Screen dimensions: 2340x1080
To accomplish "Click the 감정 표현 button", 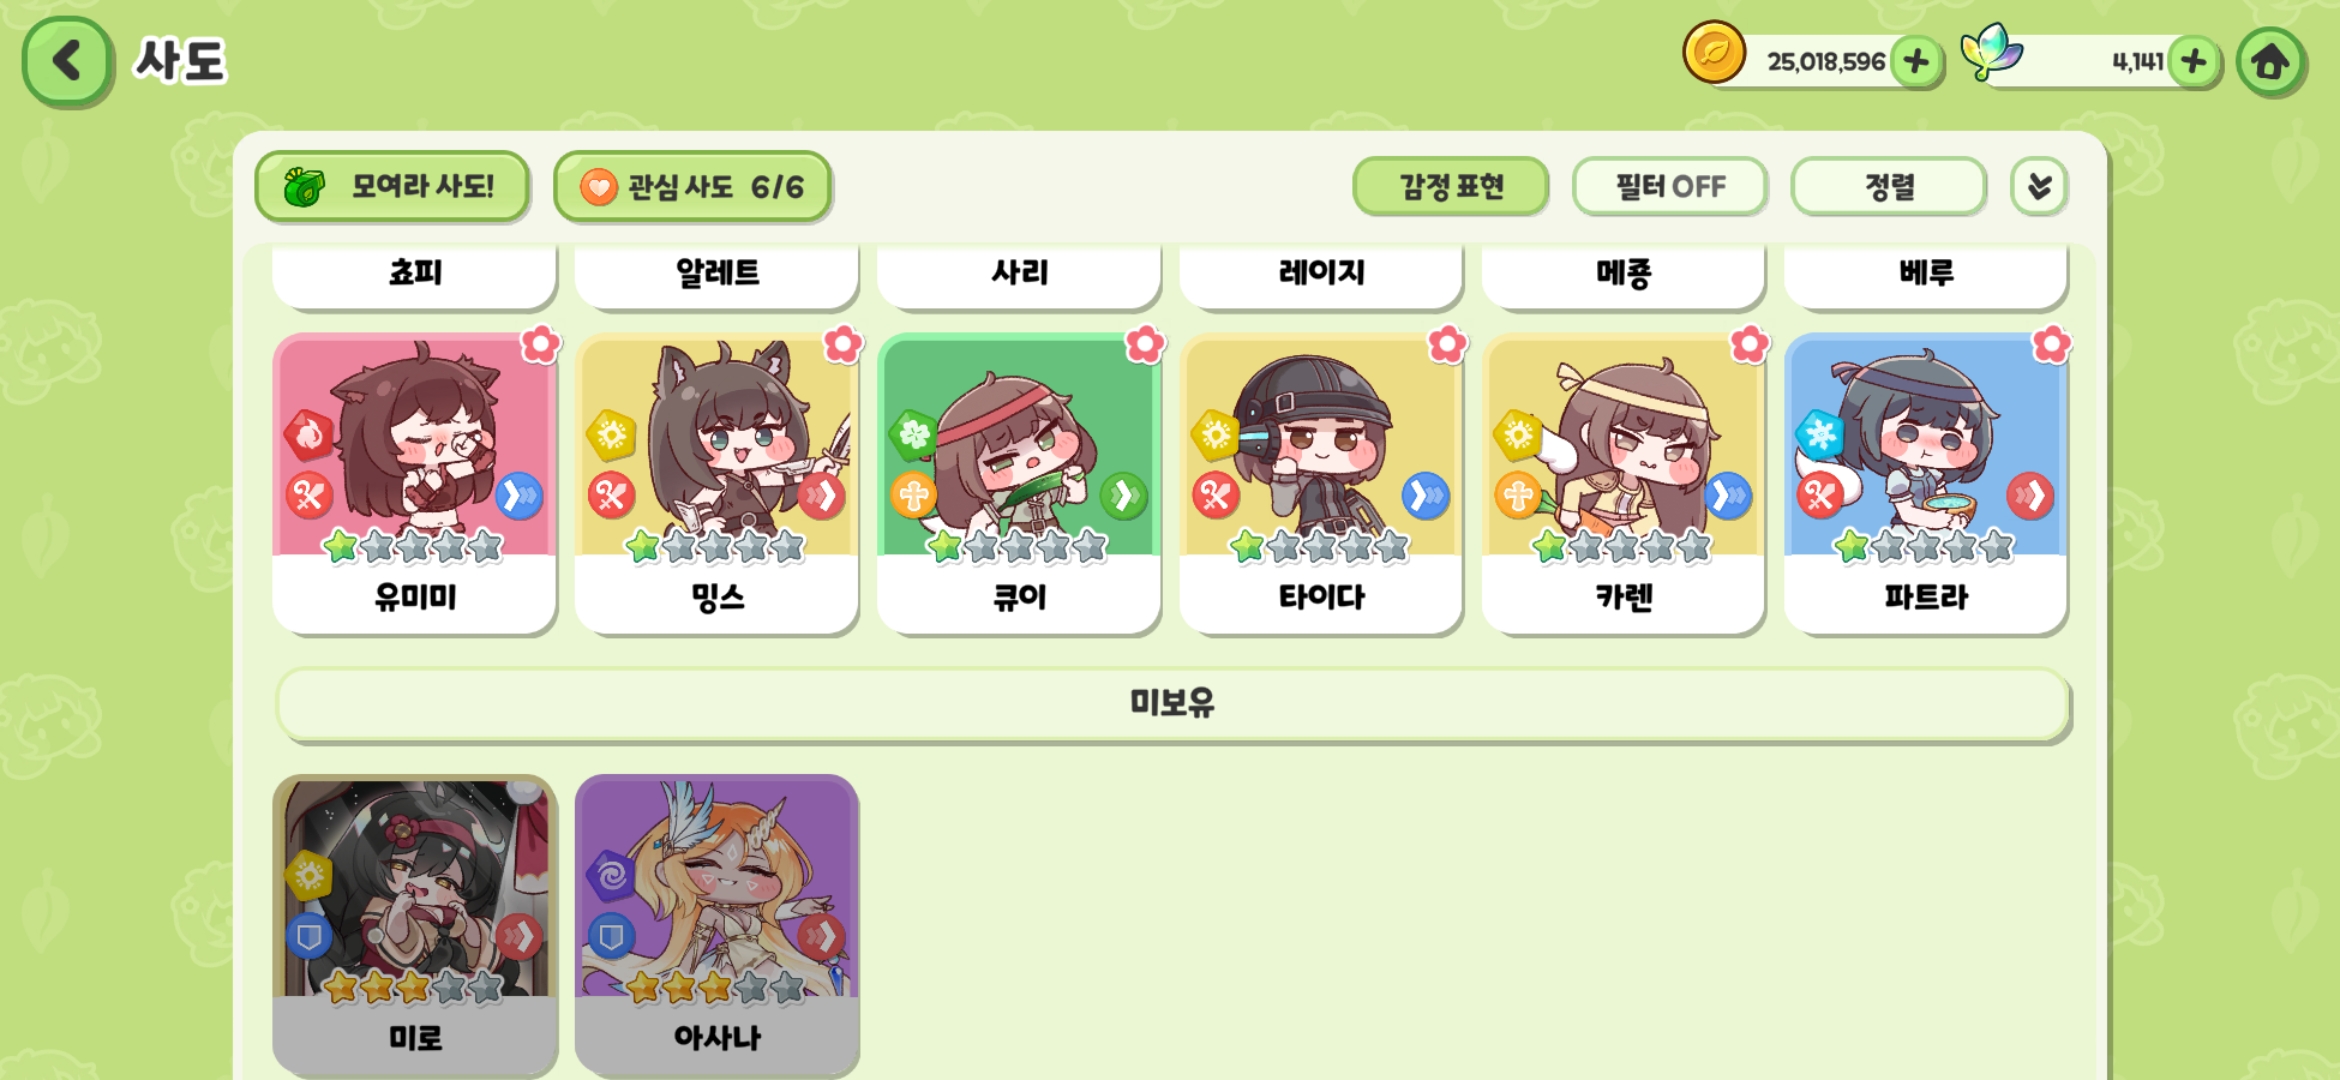I will pos(1450,186).
